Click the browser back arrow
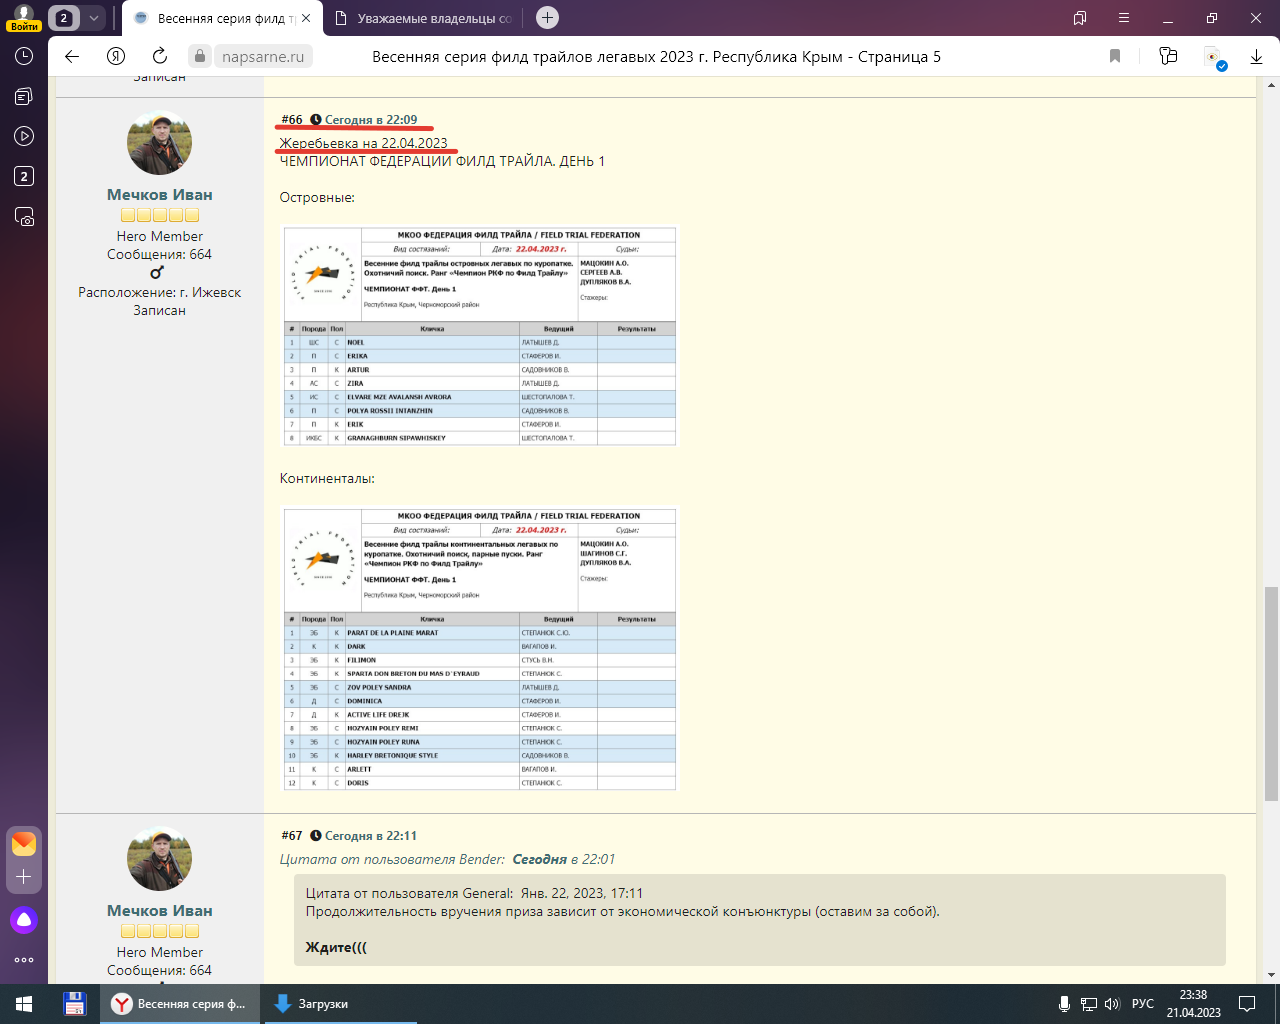The height and width of the screenshot is (1024, 1280). click(72, 57)
